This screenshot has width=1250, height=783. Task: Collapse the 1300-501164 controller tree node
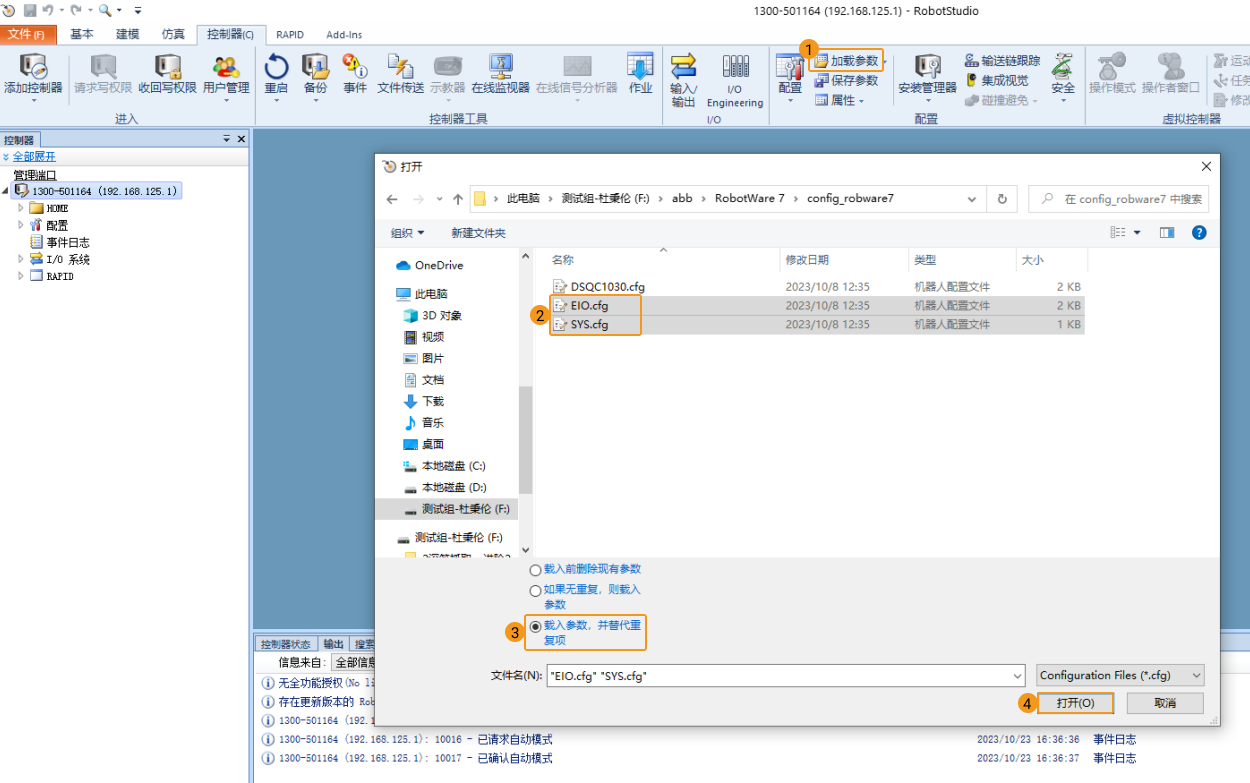(x=6, y=190)
